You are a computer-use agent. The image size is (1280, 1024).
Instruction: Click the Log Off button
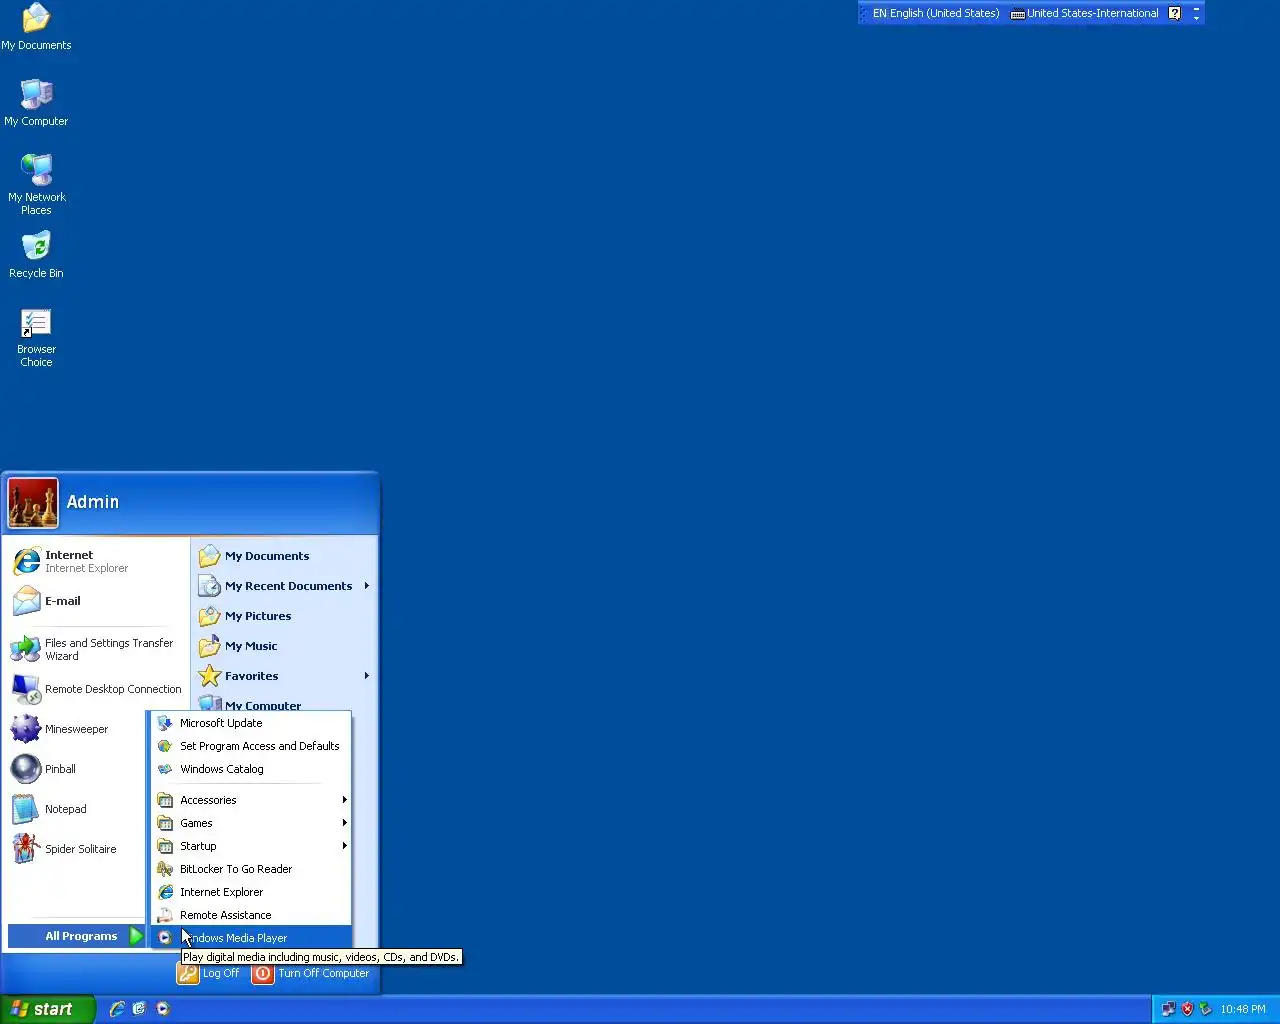coord(209,973)
